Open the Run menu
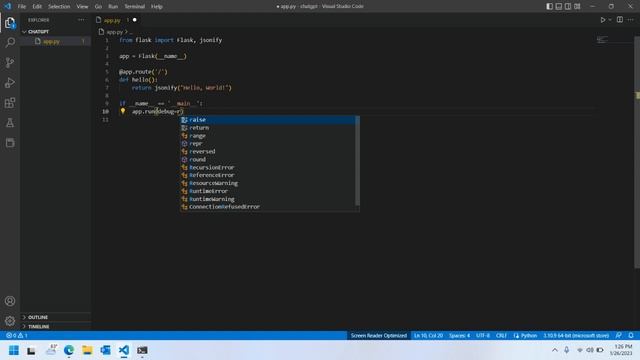 coord(113,7)
